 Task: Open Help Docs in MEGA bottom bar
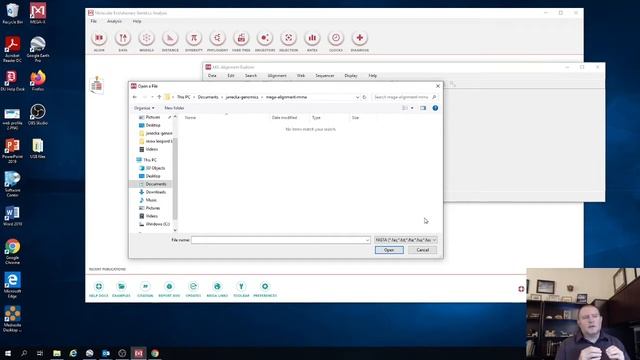(99, 289)
